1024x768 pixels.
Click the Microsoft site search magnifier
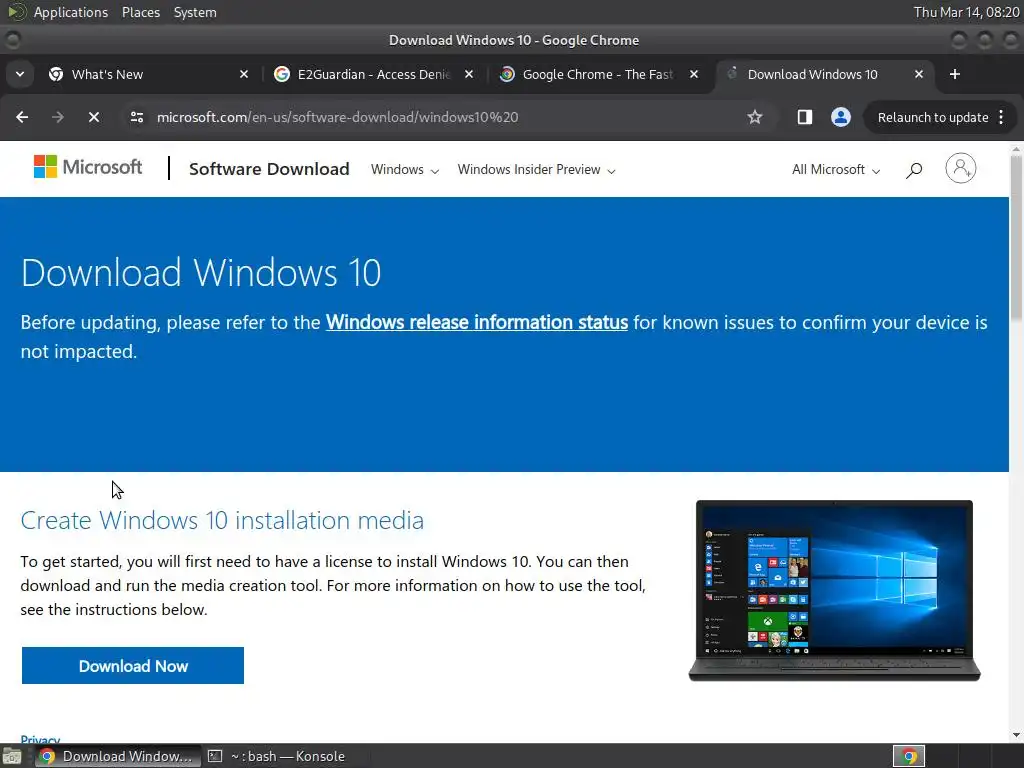point(914,170)
